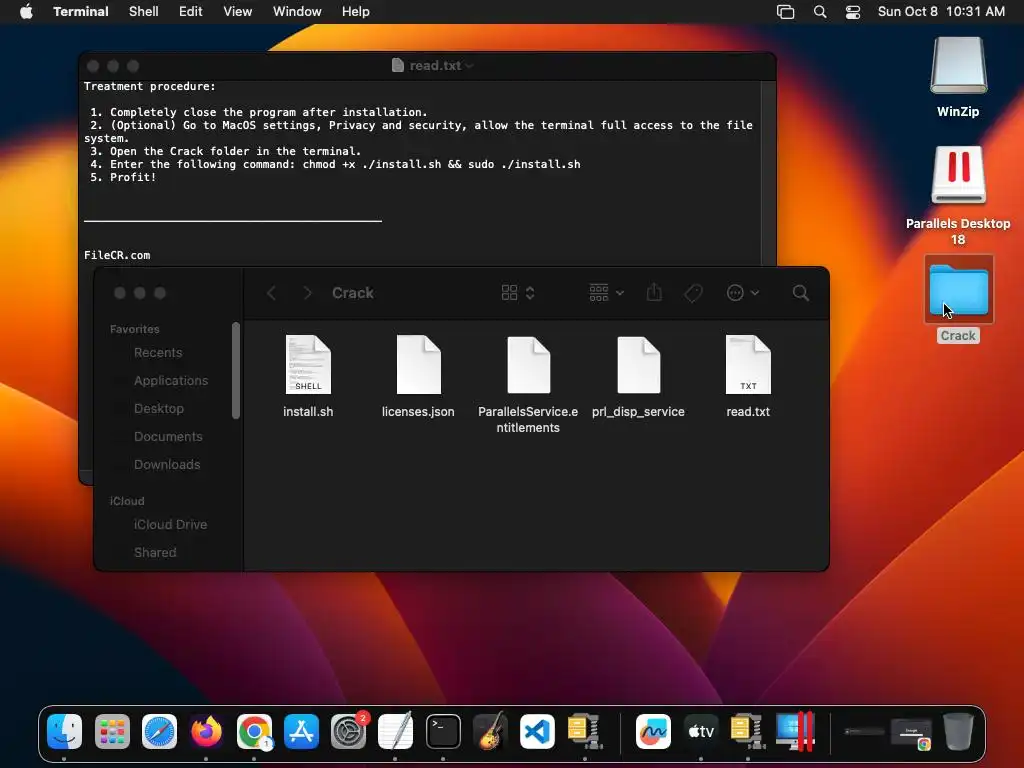Open the group-by dropdown in Finder
This screenshot has height=768, width=1024.
coord(607,293)
